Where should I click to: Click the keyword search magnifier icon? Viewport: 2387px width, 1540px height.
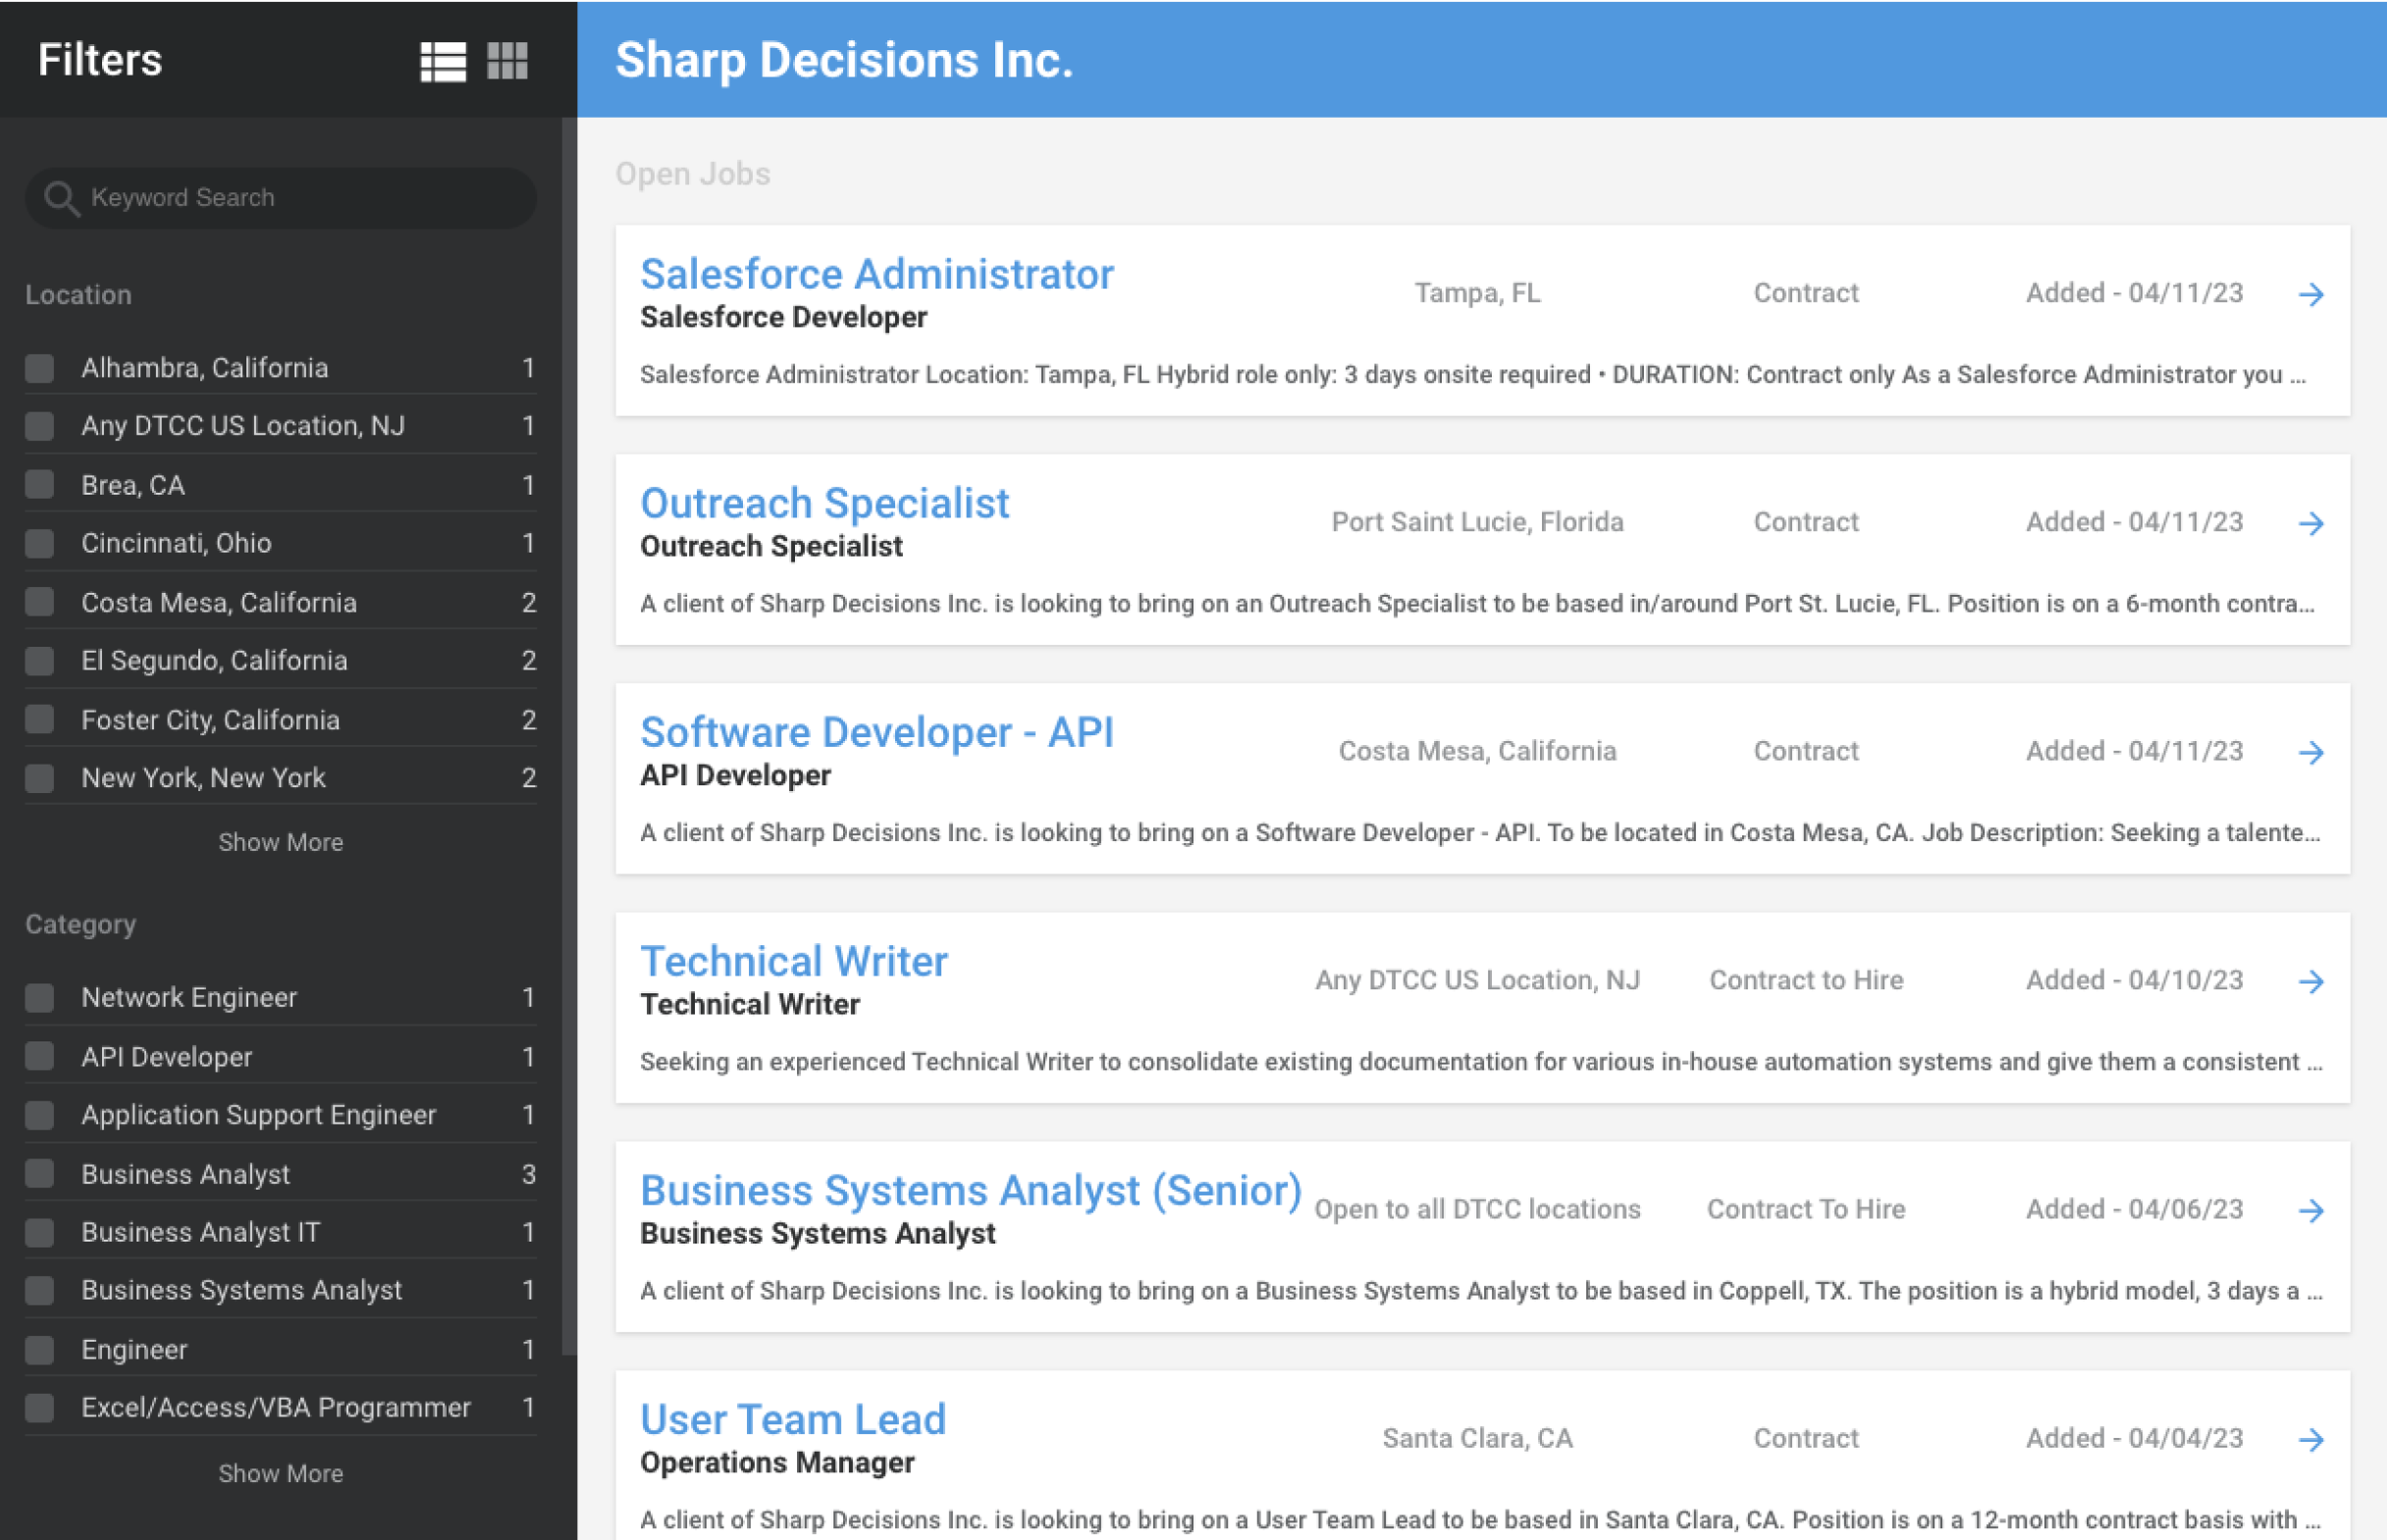62,197
